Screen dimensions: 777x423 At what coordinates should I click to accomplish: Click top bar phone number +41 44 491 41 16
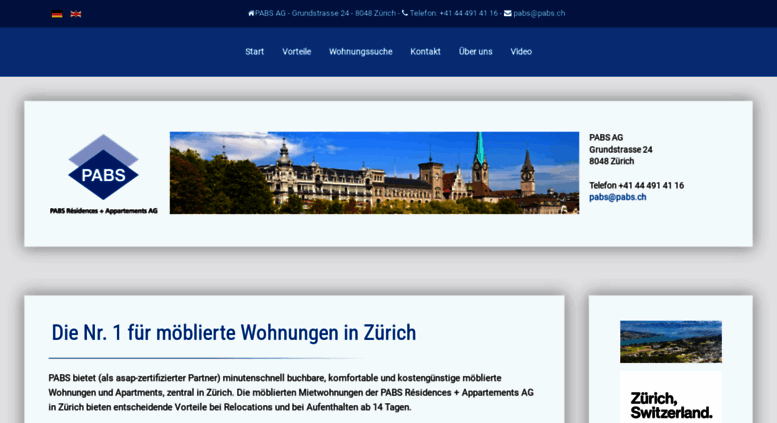(x=468, y=13)
